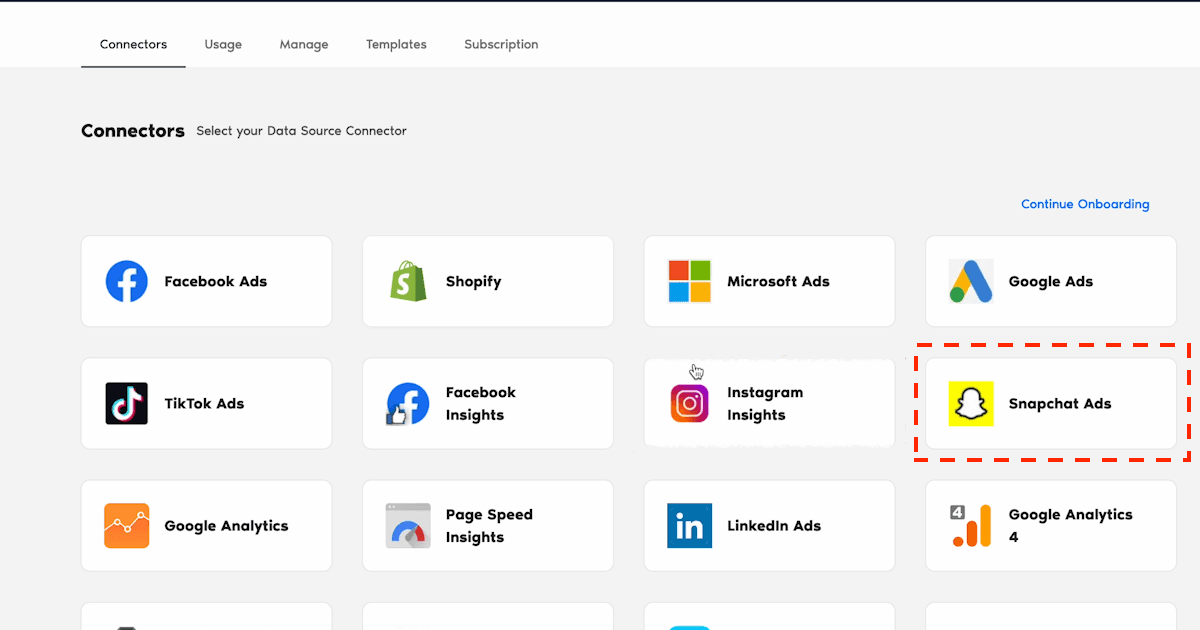Choose the Google Ads connector label
The width and height of the screenshot is (1200, 630).
point(1051,282)
